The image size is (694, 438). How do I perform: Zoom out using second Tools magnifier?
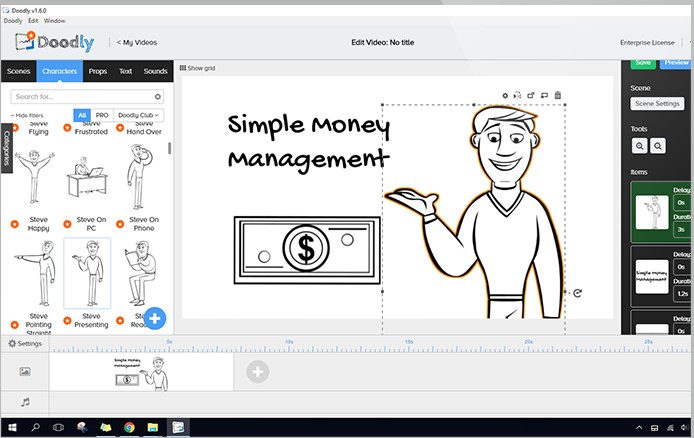(658, 146)
